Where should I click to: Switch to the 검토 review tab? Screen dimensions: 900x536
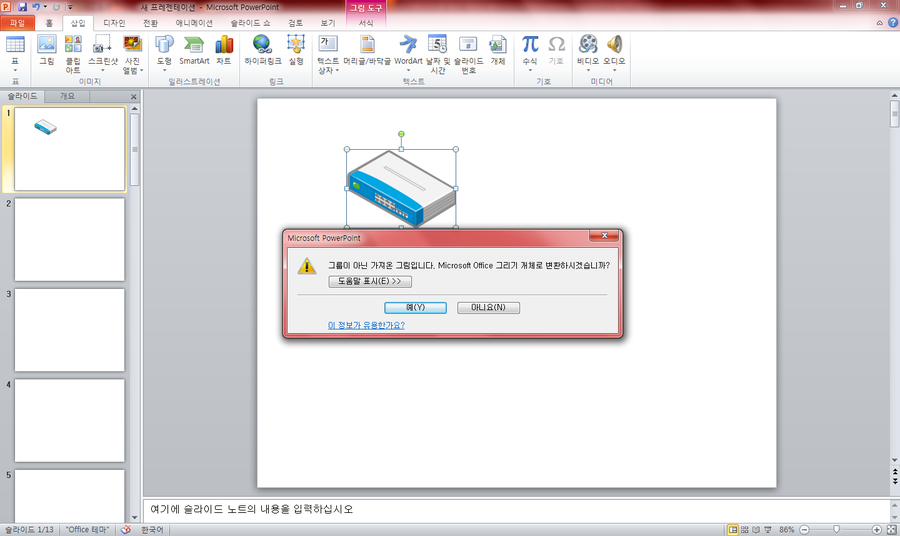[296, 23]
